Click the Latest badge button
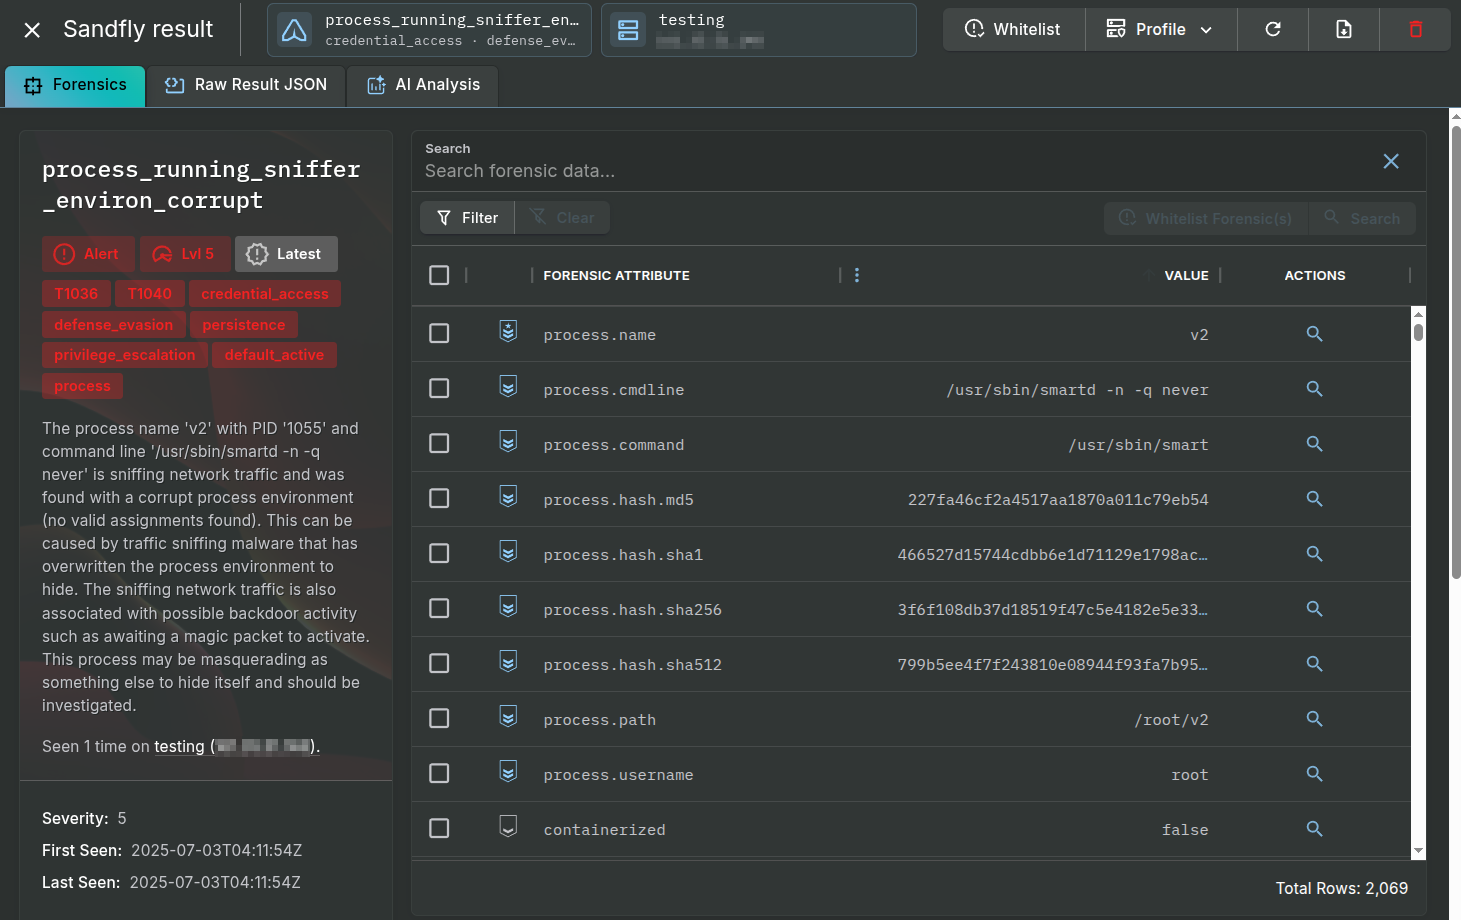 pyautogui.click(x=286, y=254)
